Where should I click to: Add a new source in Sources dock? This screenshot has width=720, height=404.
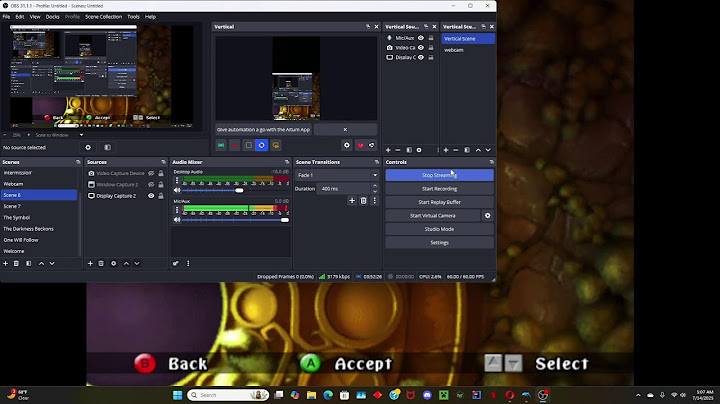click(x=90, y=264)
